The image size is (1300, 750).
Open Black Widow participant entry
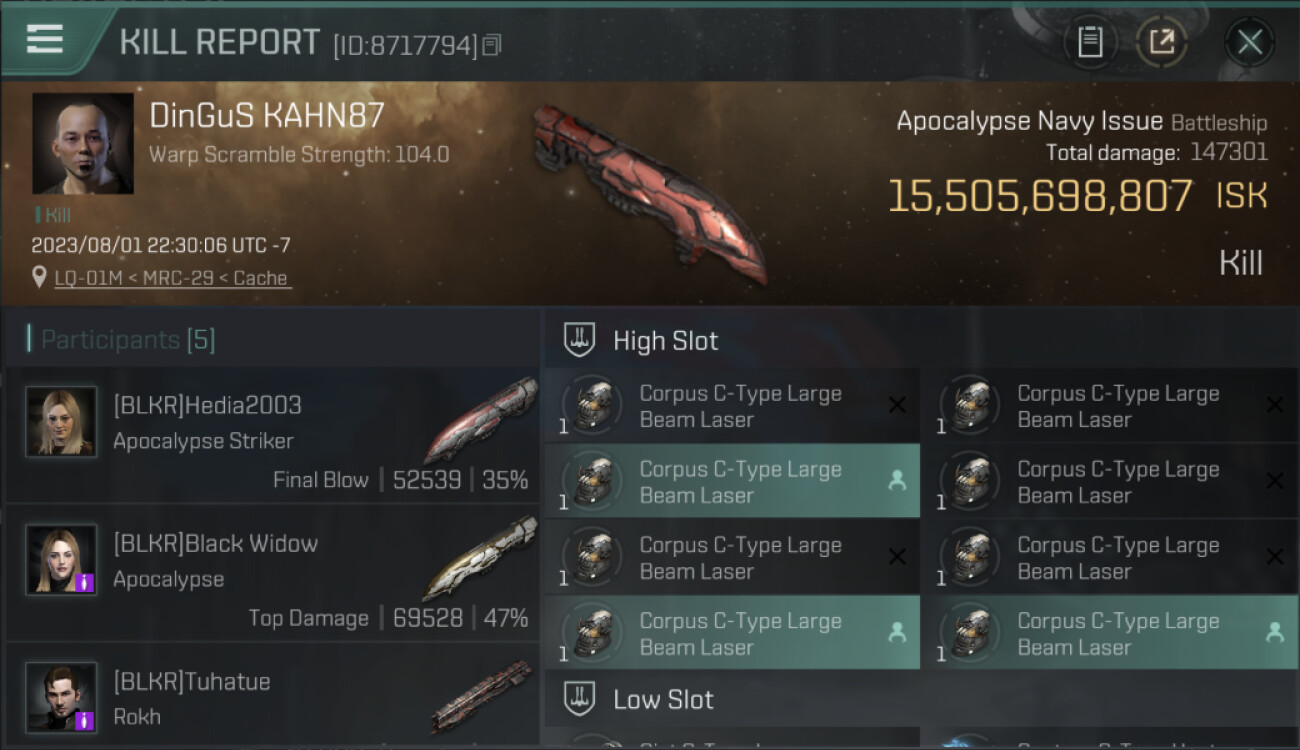(273, 573)
